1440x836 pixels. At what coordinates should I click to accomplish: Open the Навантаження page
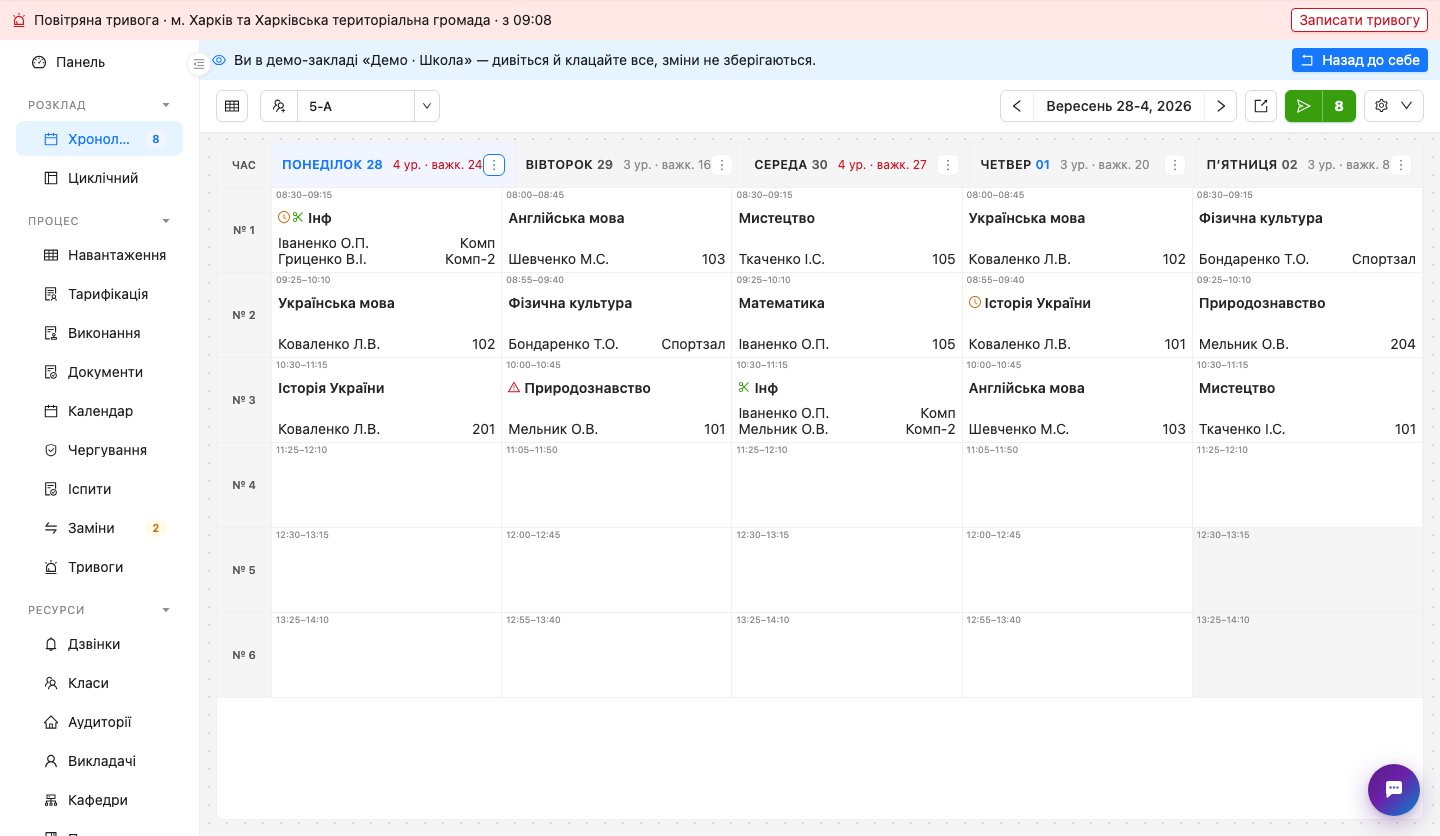click(x=99, y=255)
